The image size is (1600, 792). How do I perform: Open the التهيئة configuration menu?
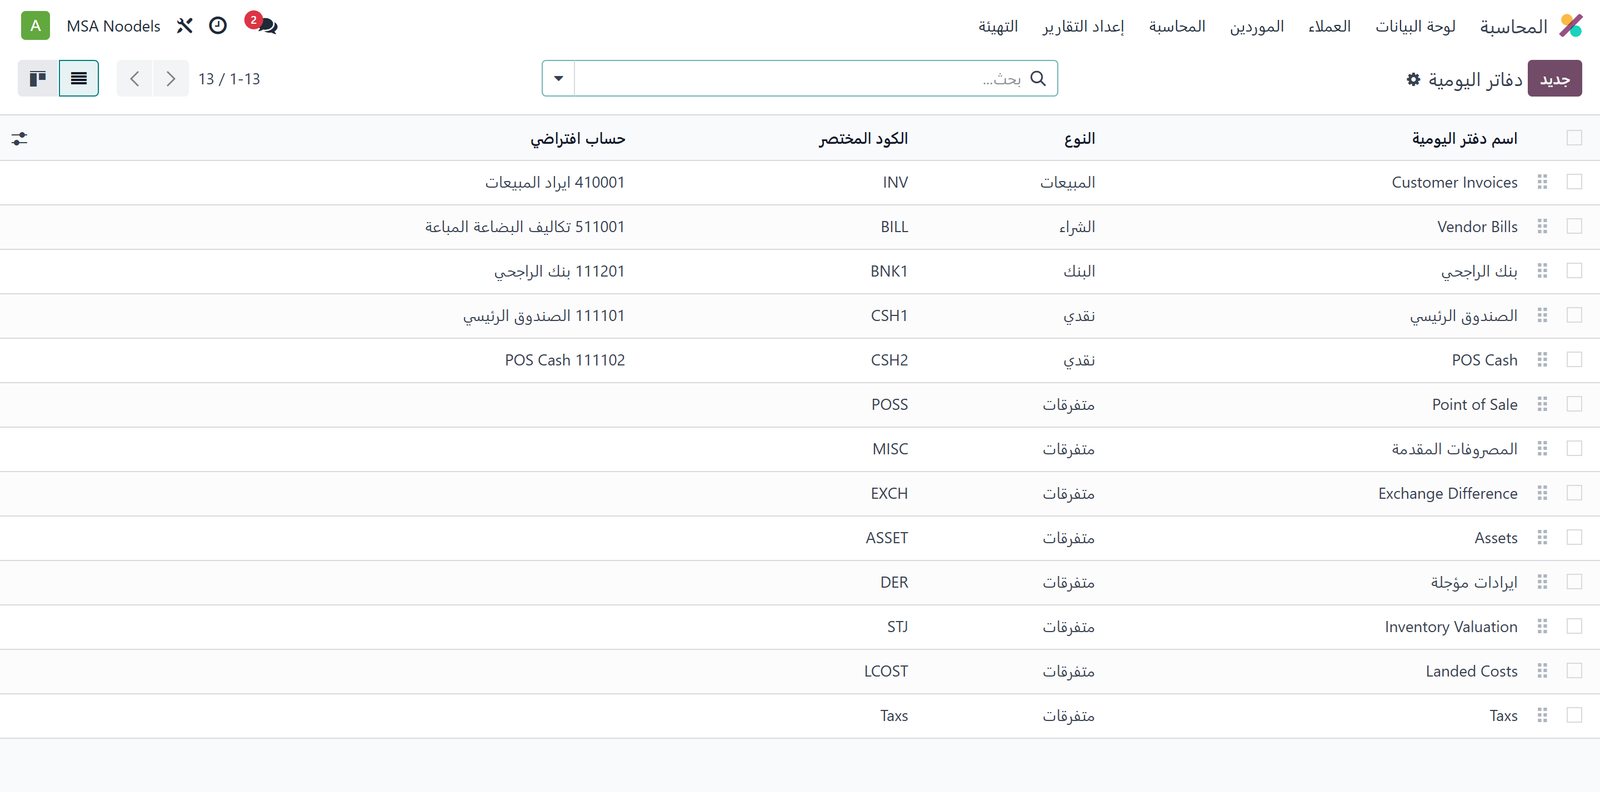(998, 26)
